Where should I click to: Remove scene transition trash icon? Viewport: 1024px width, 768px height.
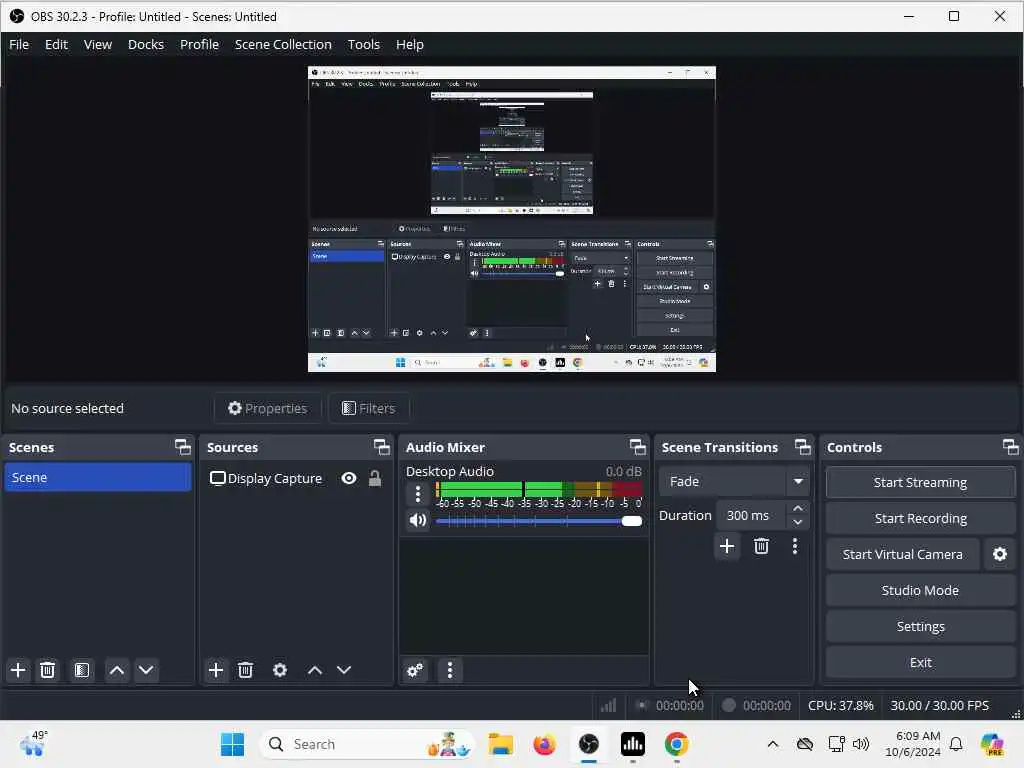click(761, 546)
